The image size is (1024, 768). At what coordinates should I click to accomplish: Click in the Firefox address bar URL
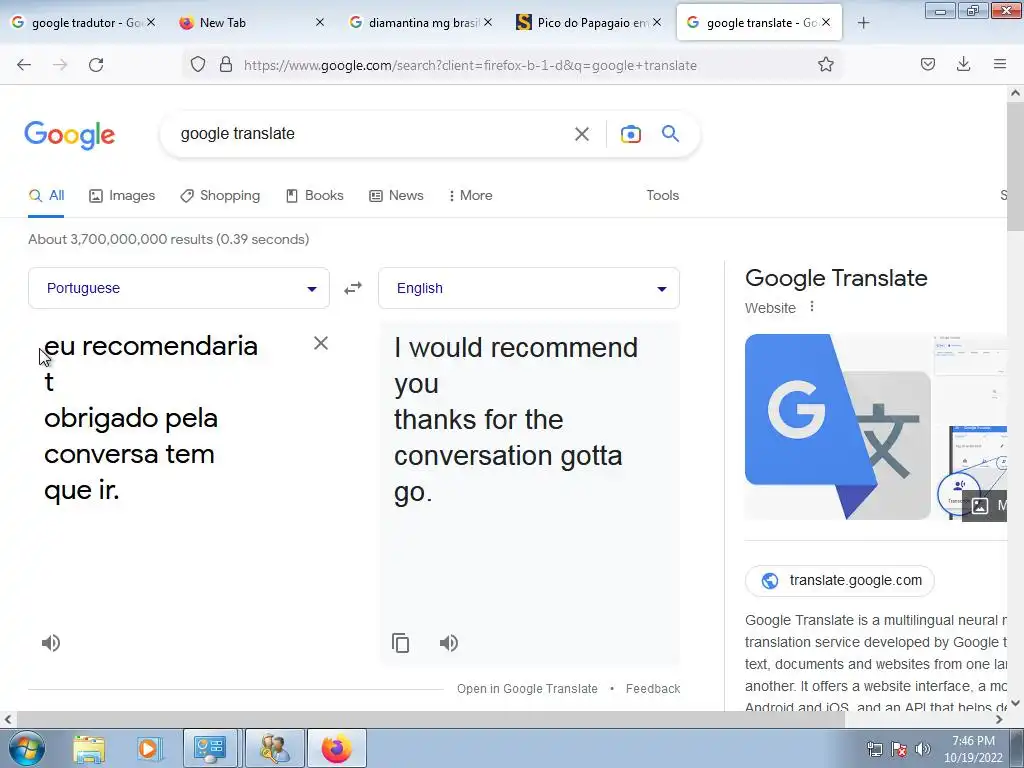click(470, 65)
